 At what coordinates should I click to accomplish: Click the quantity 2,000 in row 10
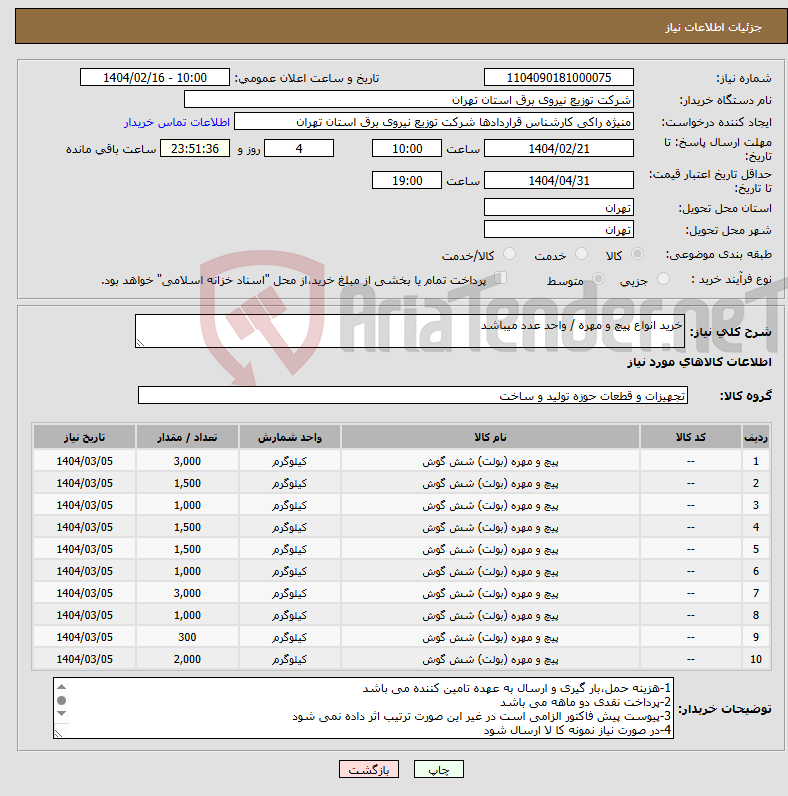click(x=187, y=659)
